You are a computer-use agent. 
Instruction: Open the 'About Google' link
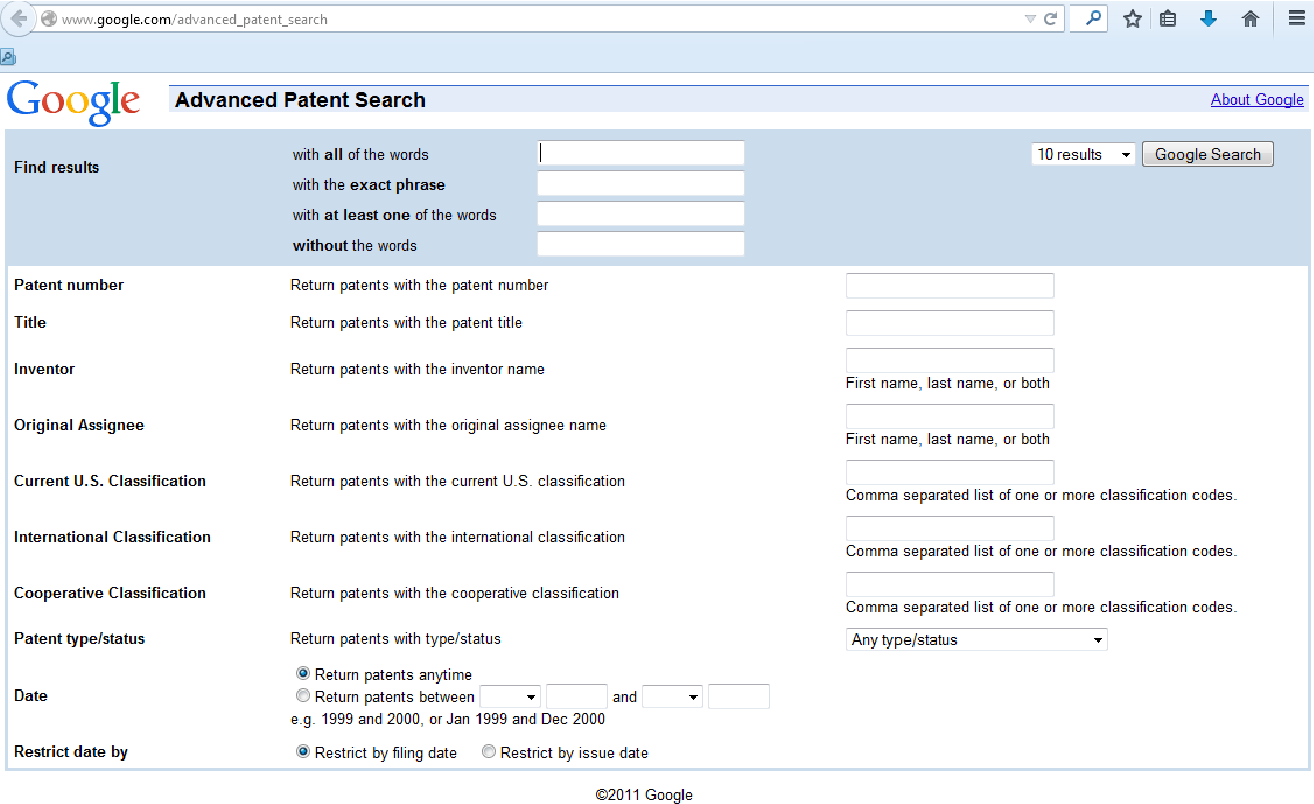click(1257, 99)
